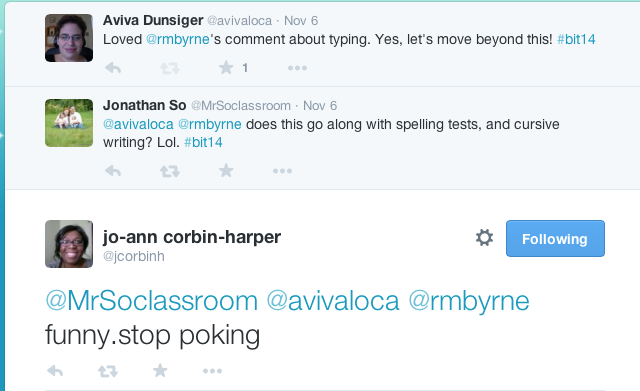Favorite jo-ann corbin-harper's tweet
640x391 pixels.
click(160, 371)
